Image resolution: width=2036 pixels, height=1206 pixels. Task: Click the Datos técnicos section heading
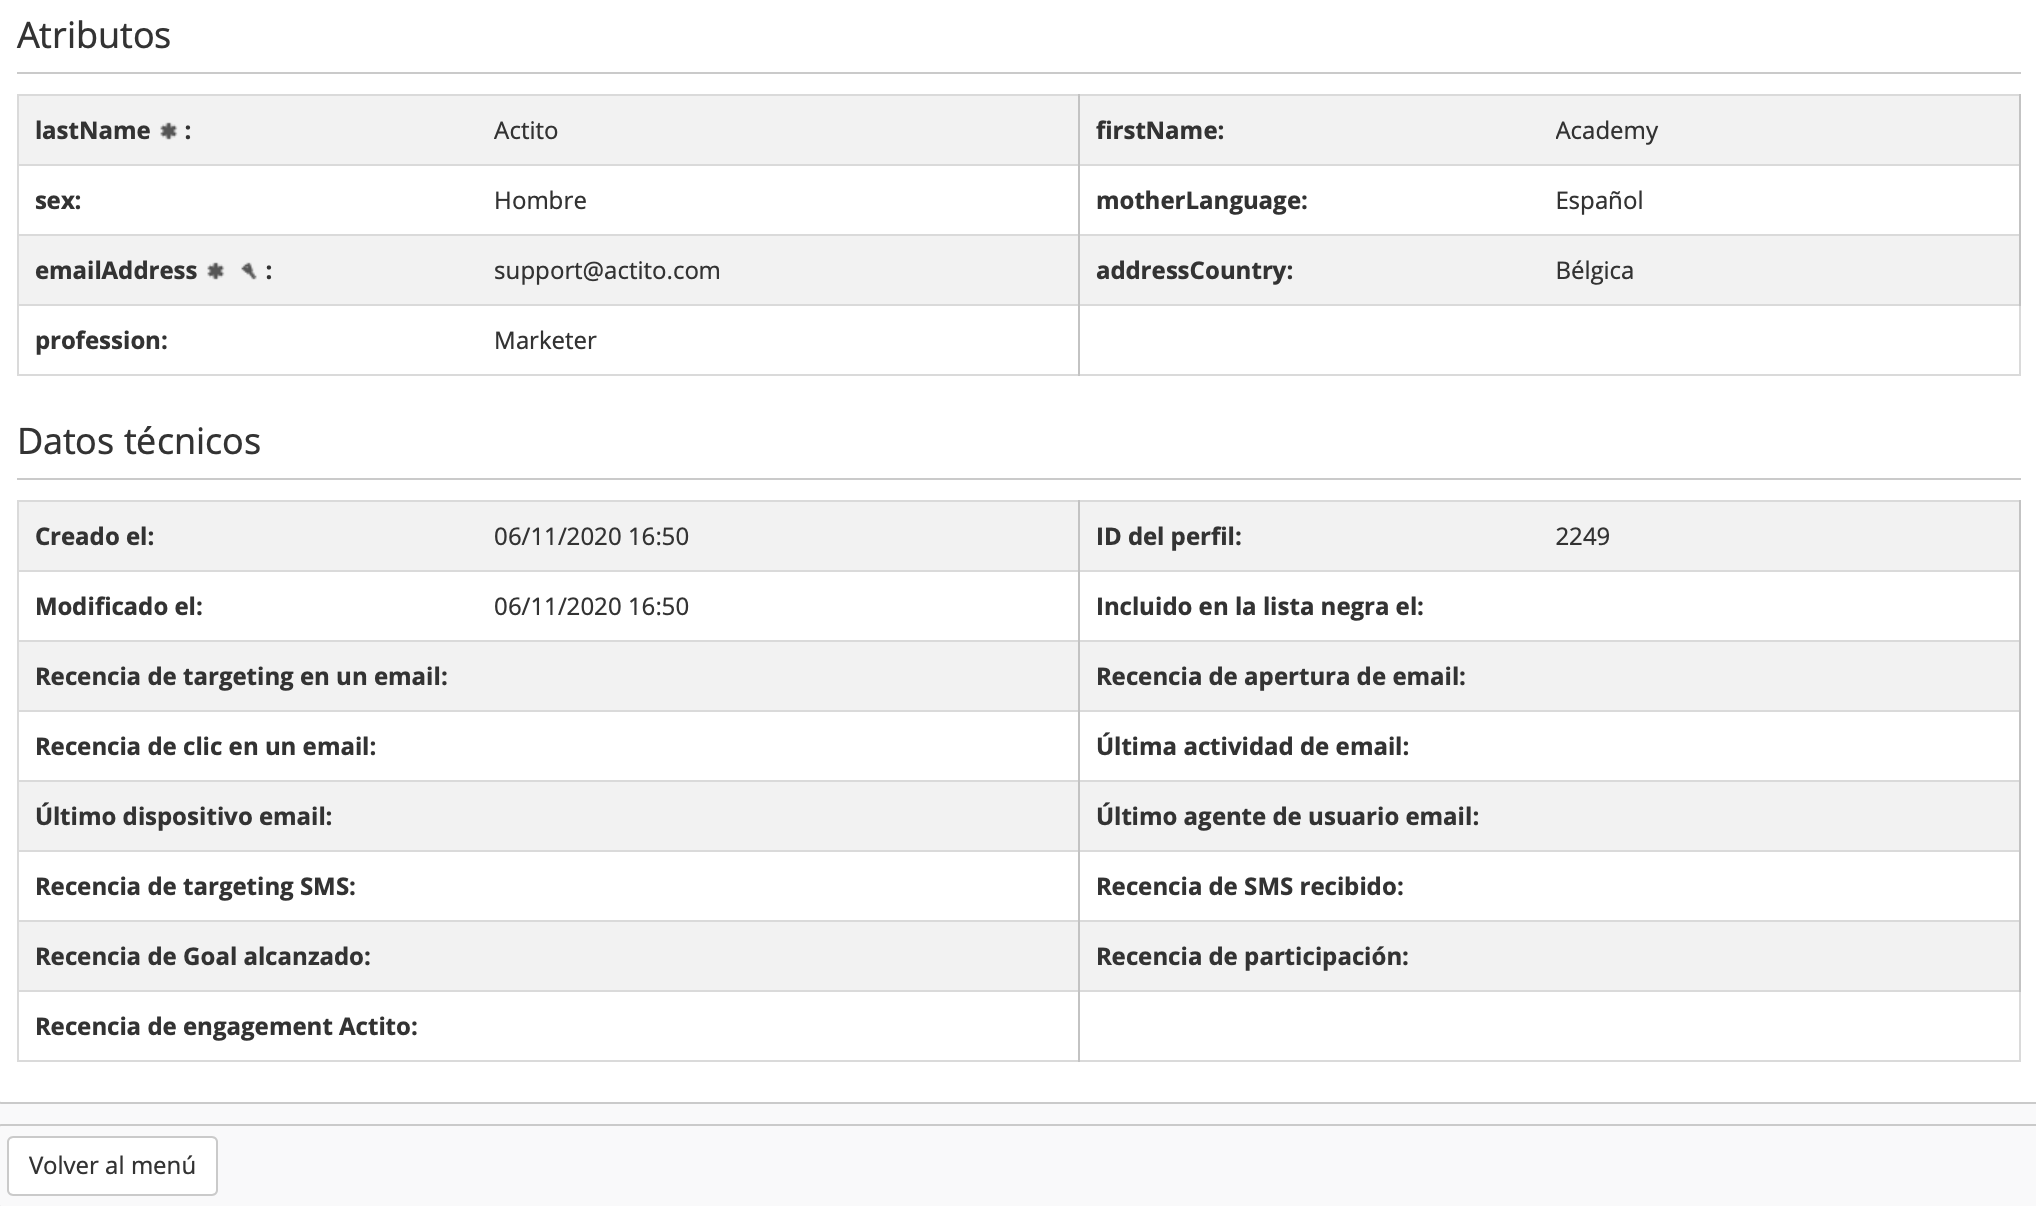(139, 442)
